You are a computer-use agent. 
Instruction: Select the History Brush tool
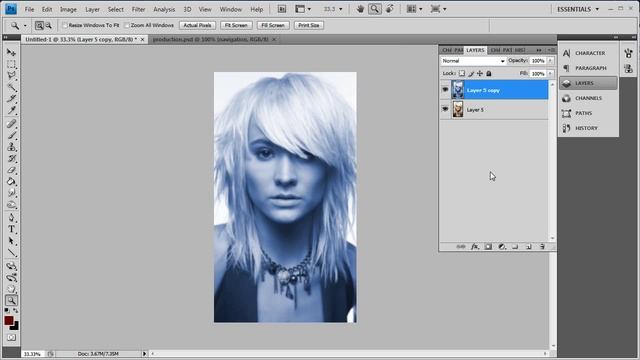tap(11, 158)
